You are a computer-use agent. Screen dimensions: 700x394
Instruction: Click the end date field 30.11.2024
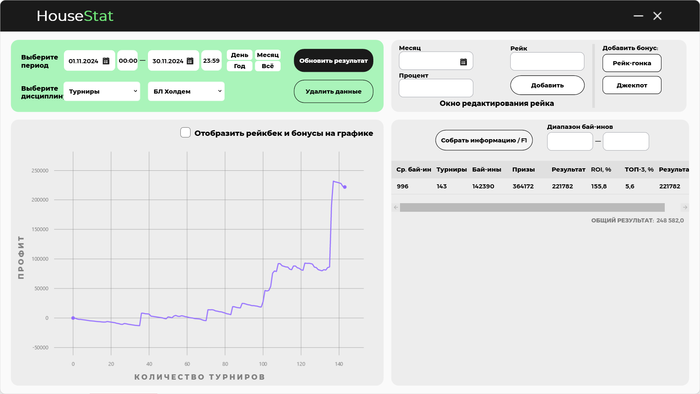click(x=173, y=61)
